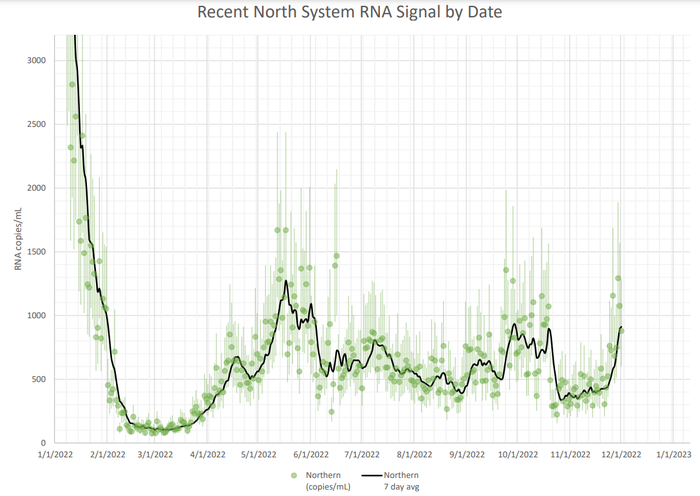Click the green dot Northern legend marker
Image resolution: width=700 pixels, height=496 pixels.
(x=294, y=474)
